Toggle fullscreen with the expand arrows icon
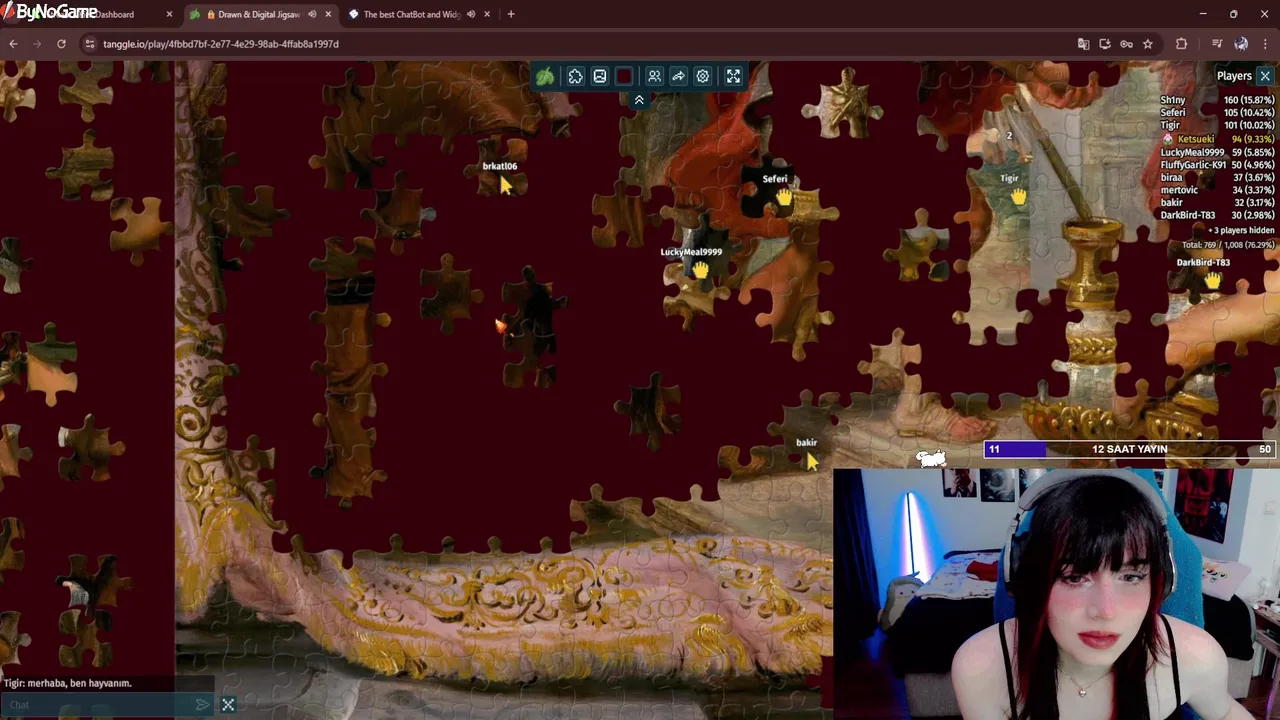 (733, 76)
